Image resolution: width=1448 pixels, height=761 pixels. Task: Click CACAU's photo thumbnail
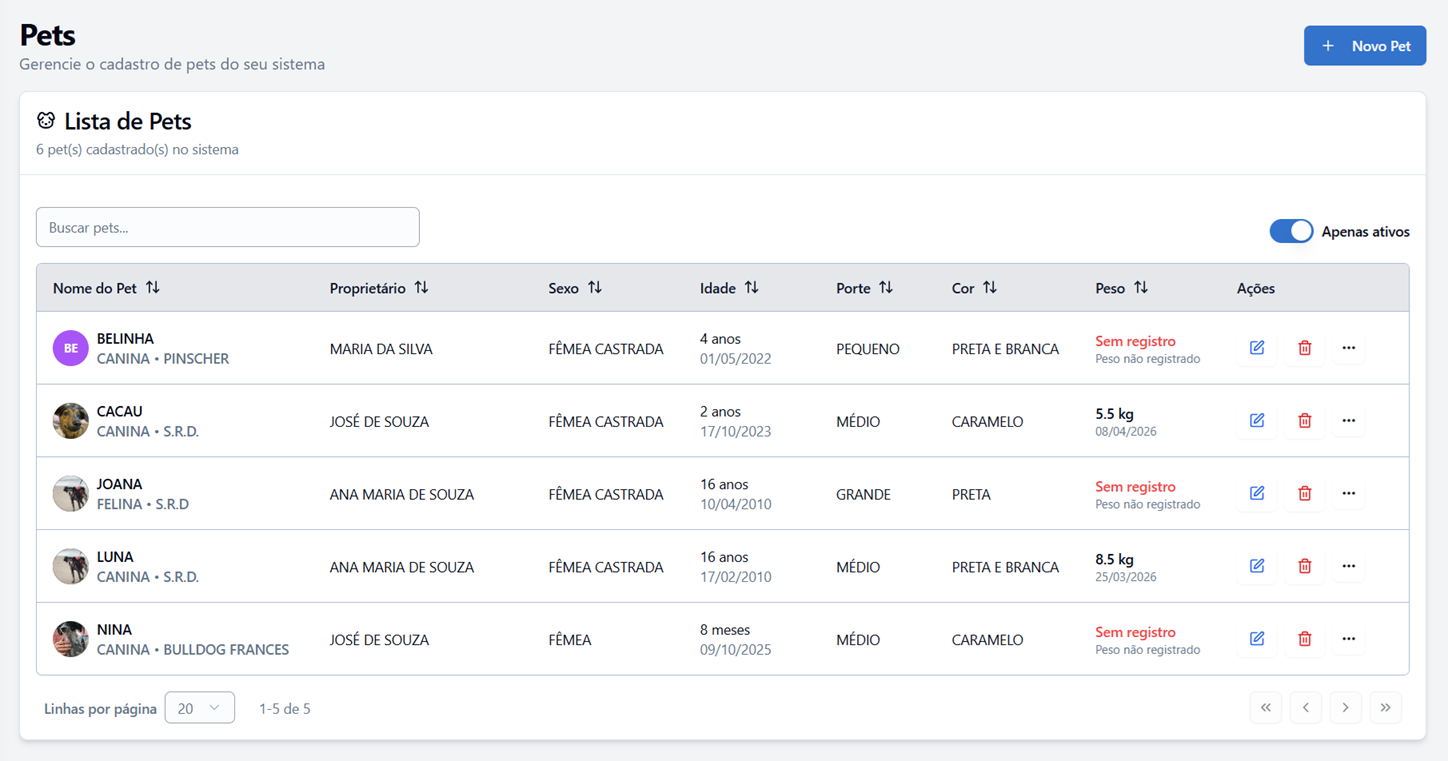click(71, 421)
